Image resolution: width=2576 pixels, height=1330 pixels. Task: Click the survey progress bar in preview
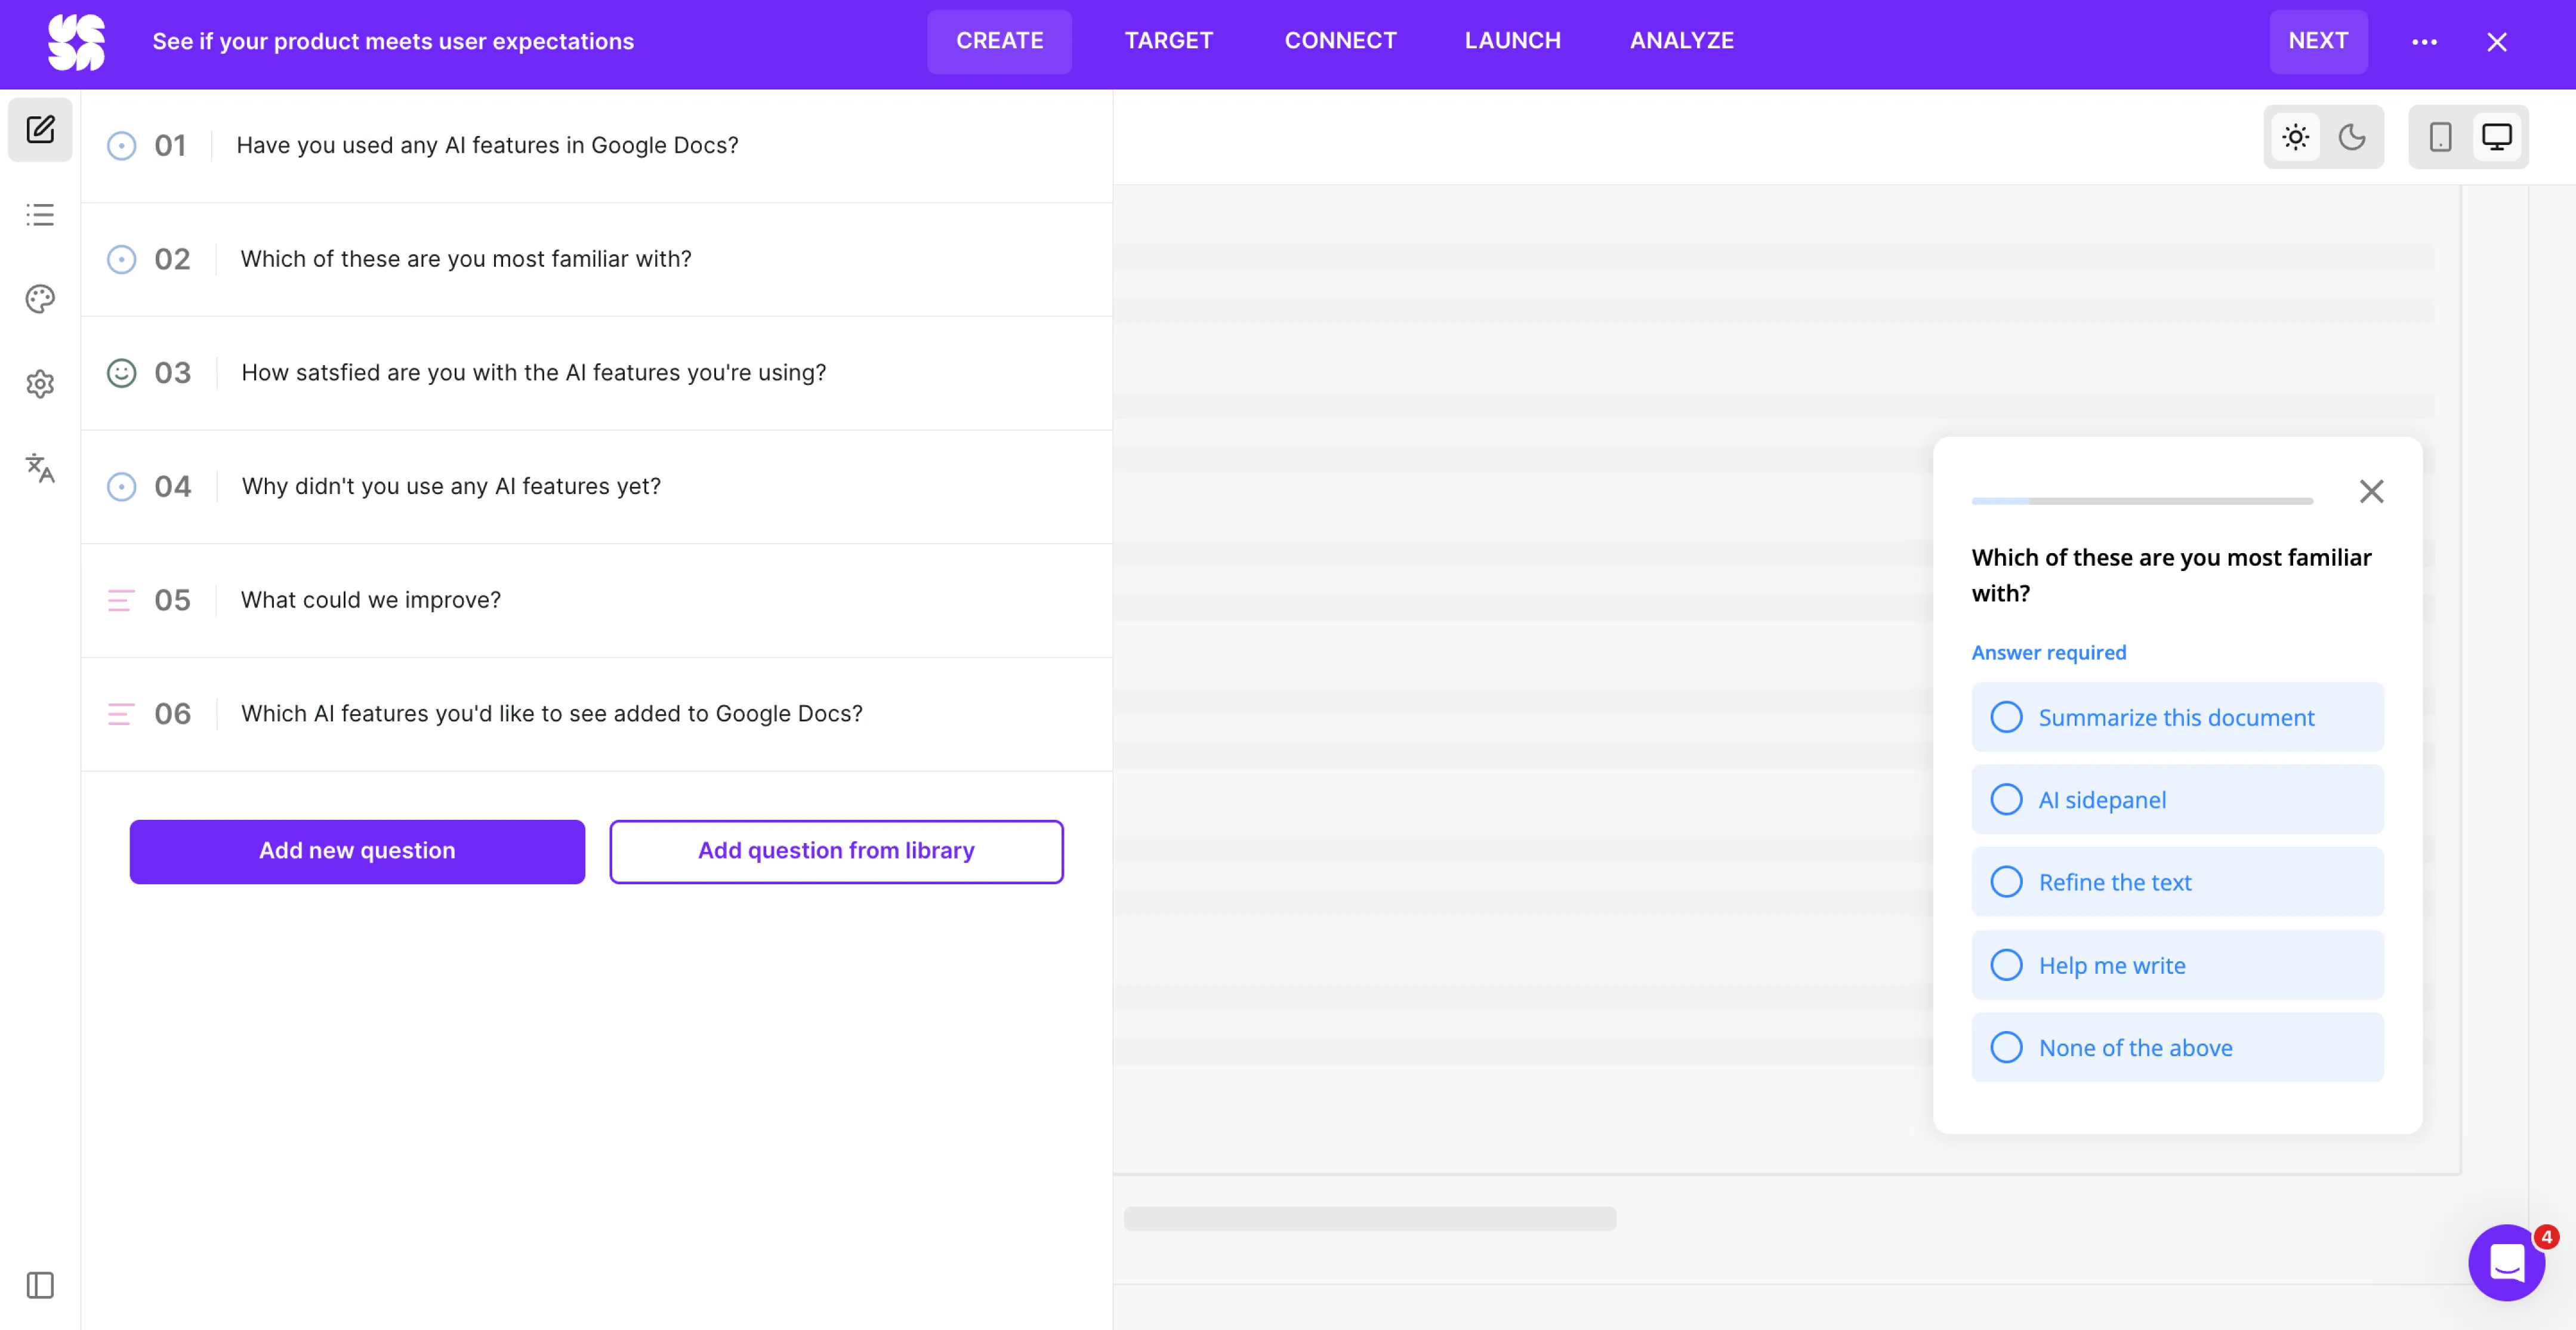(2142, 500)
